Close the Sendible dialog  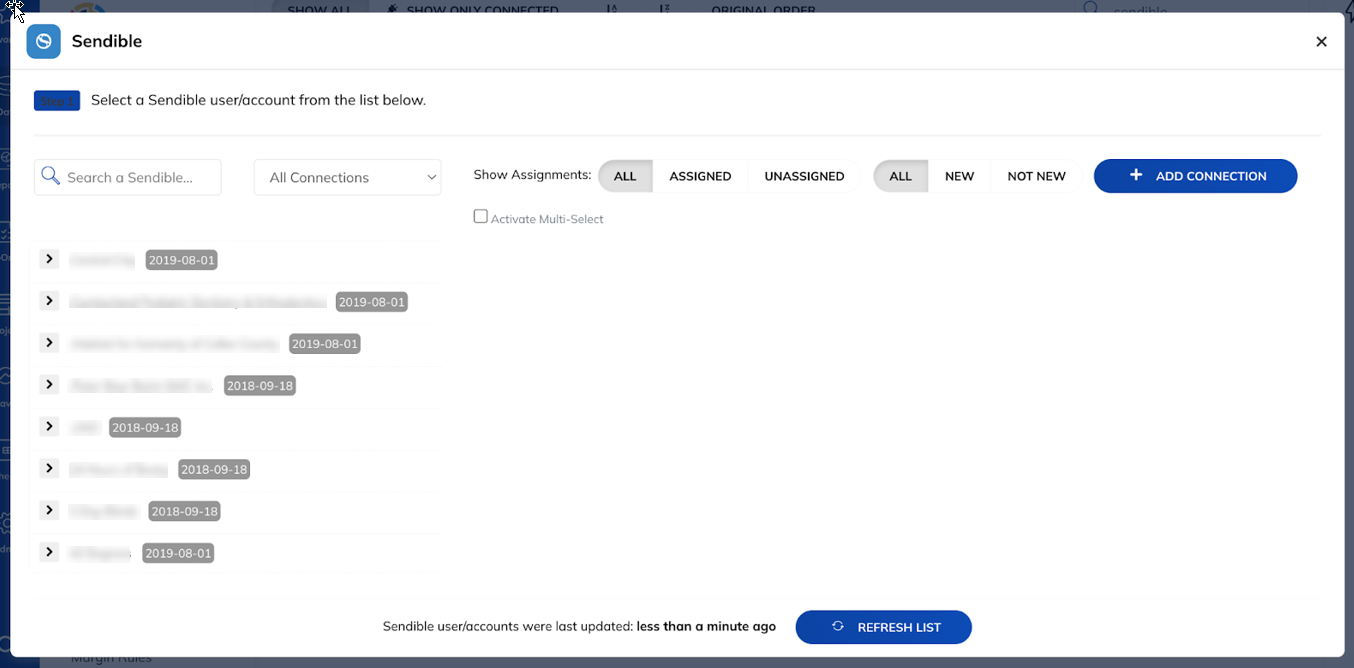[1321, 42]
